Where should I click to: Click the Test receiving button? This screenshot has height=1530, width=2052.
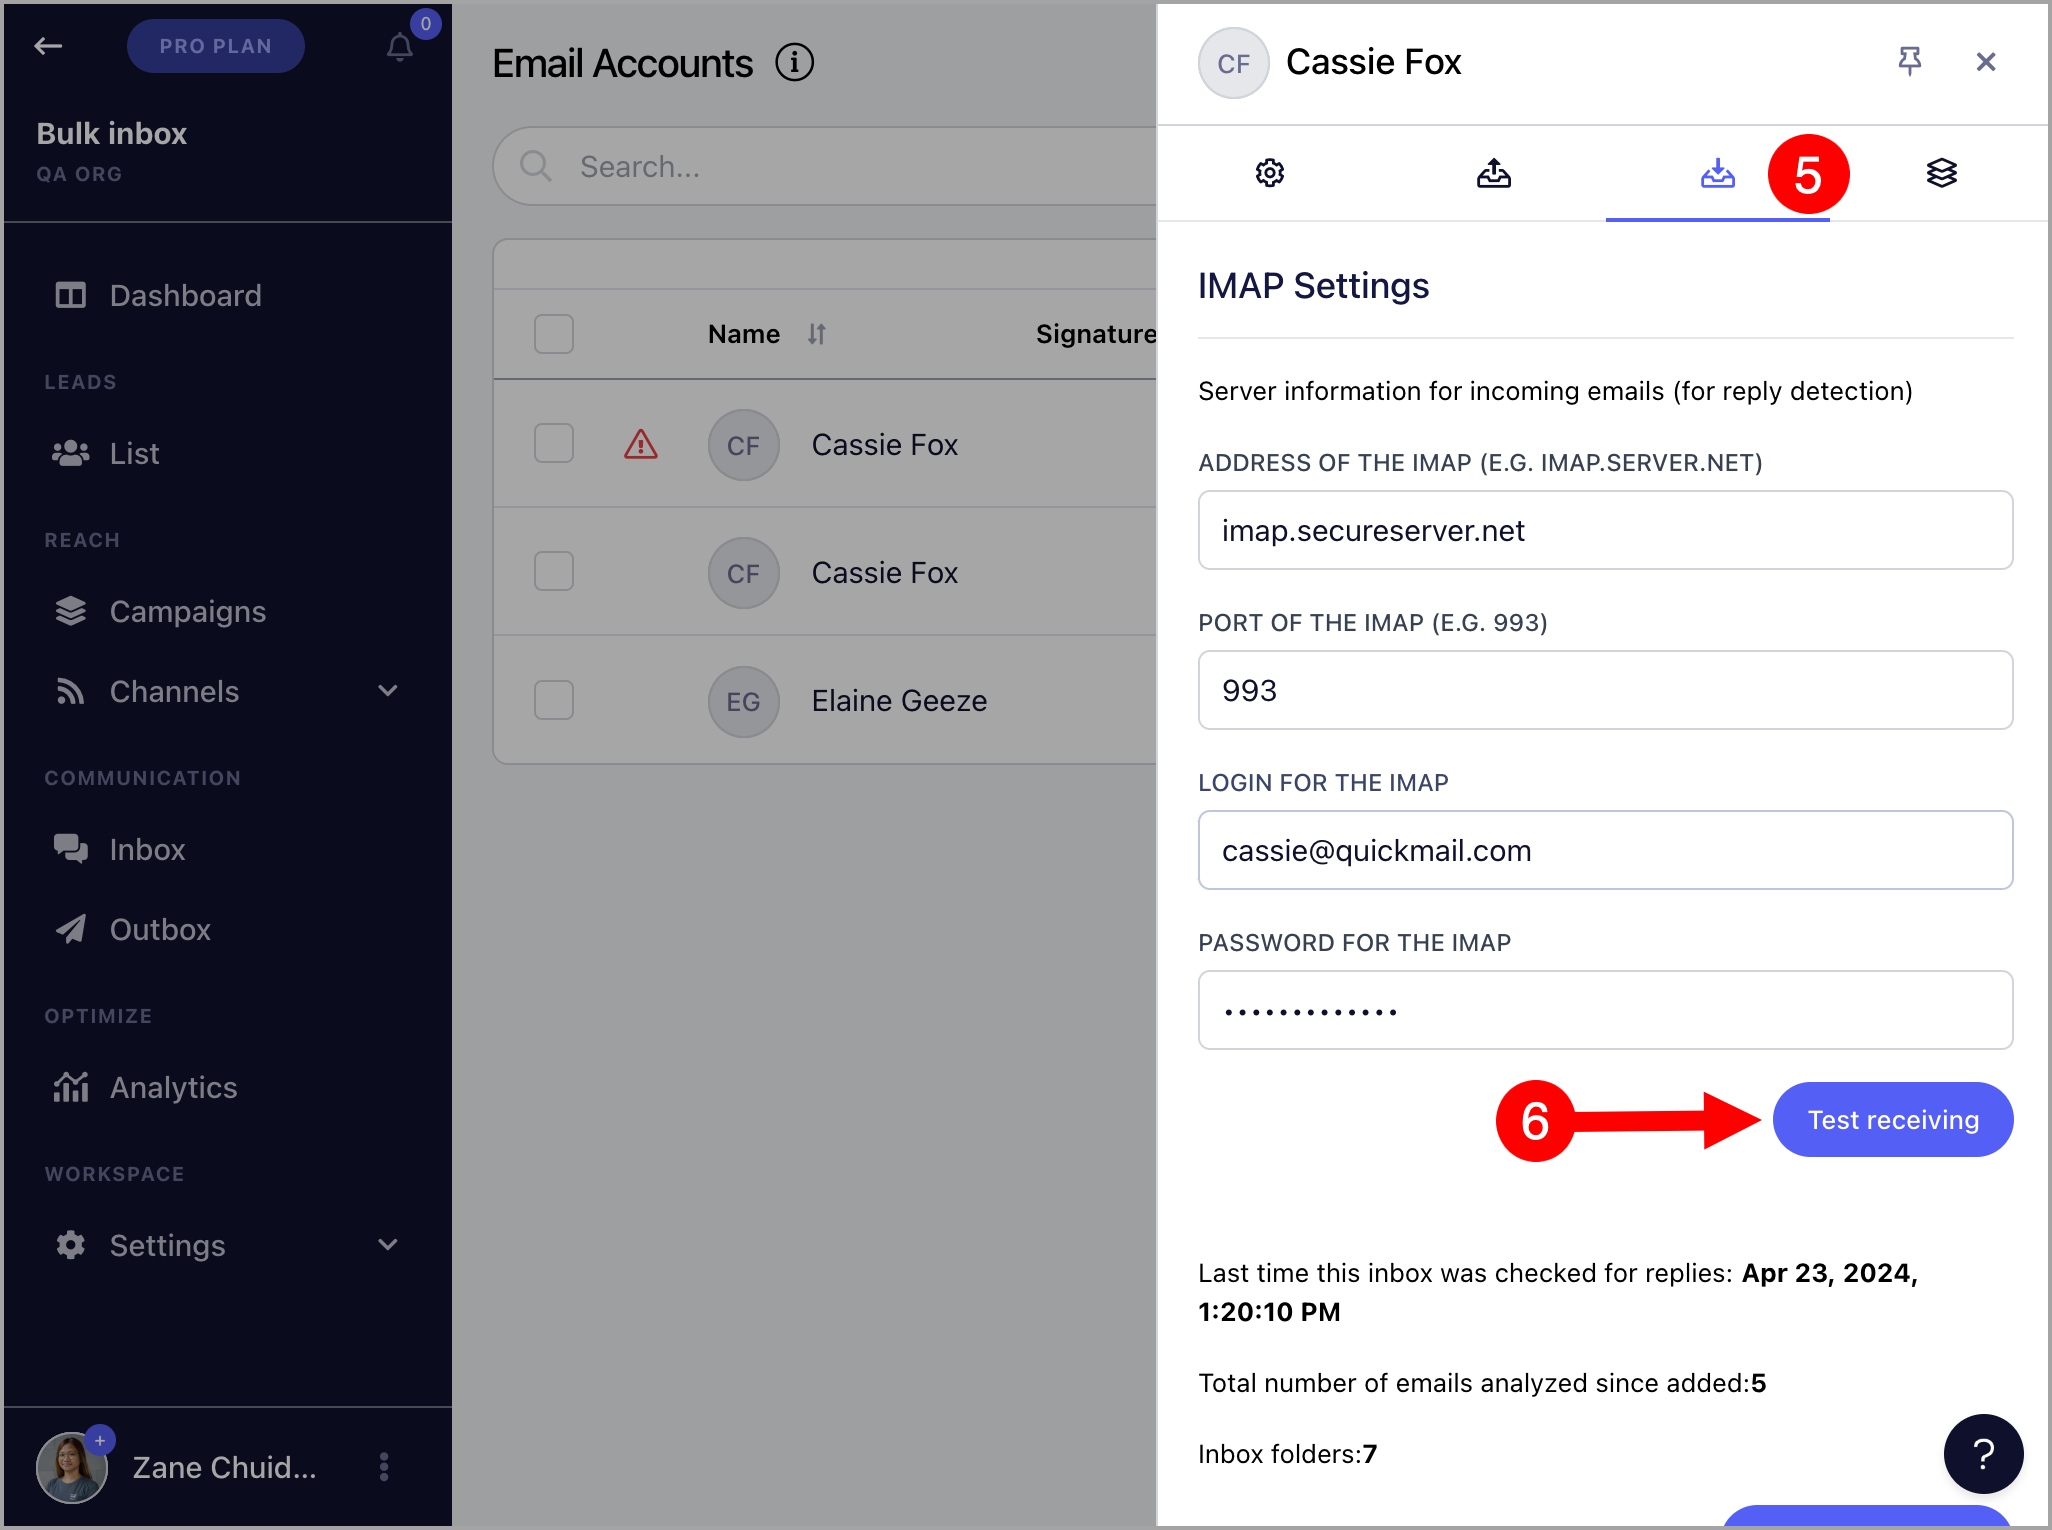point(1893,1119)
